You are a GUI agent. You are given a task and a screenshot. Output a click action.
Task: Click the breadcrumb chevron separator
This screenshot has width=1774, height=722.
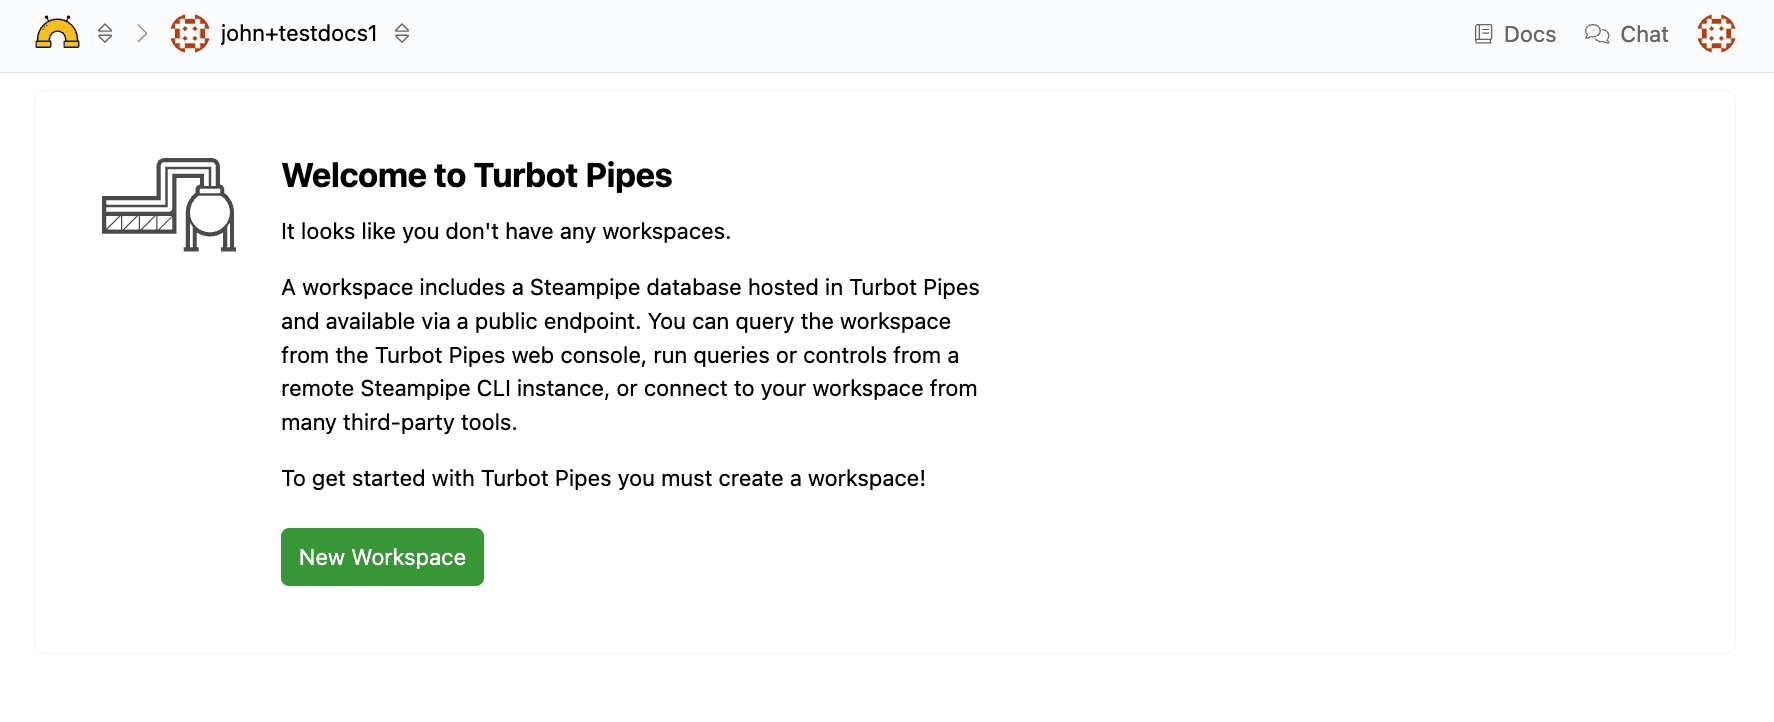point(142,34)
